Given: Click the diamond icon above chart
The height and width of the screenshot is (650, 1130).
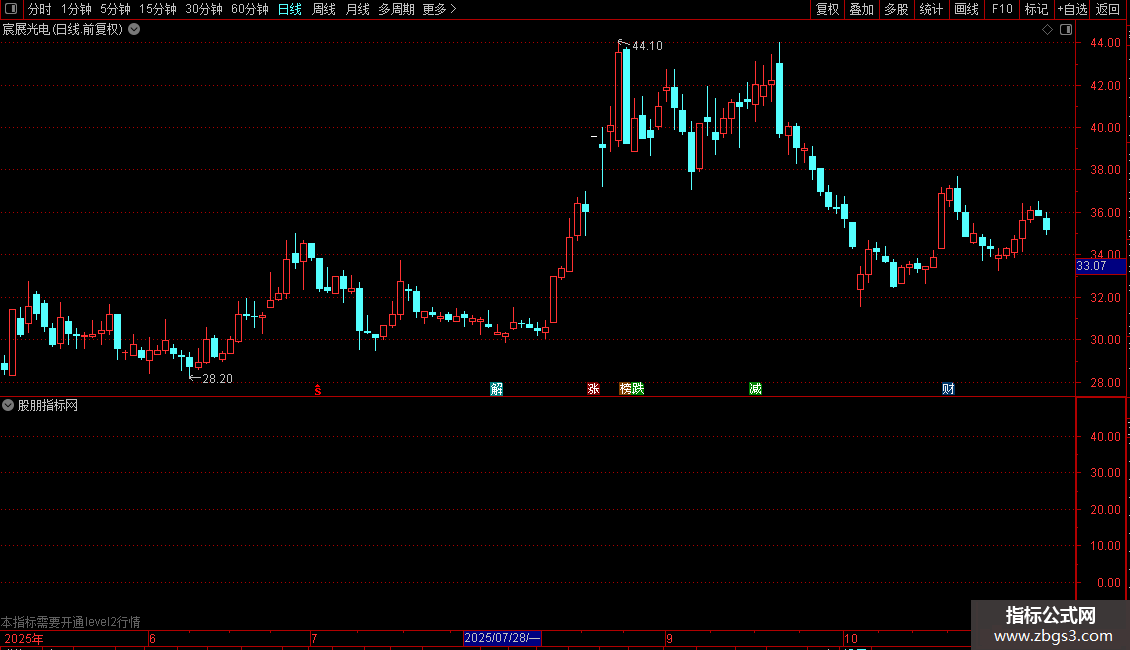Looking at the screenshot, I should tap(1048, 30).
